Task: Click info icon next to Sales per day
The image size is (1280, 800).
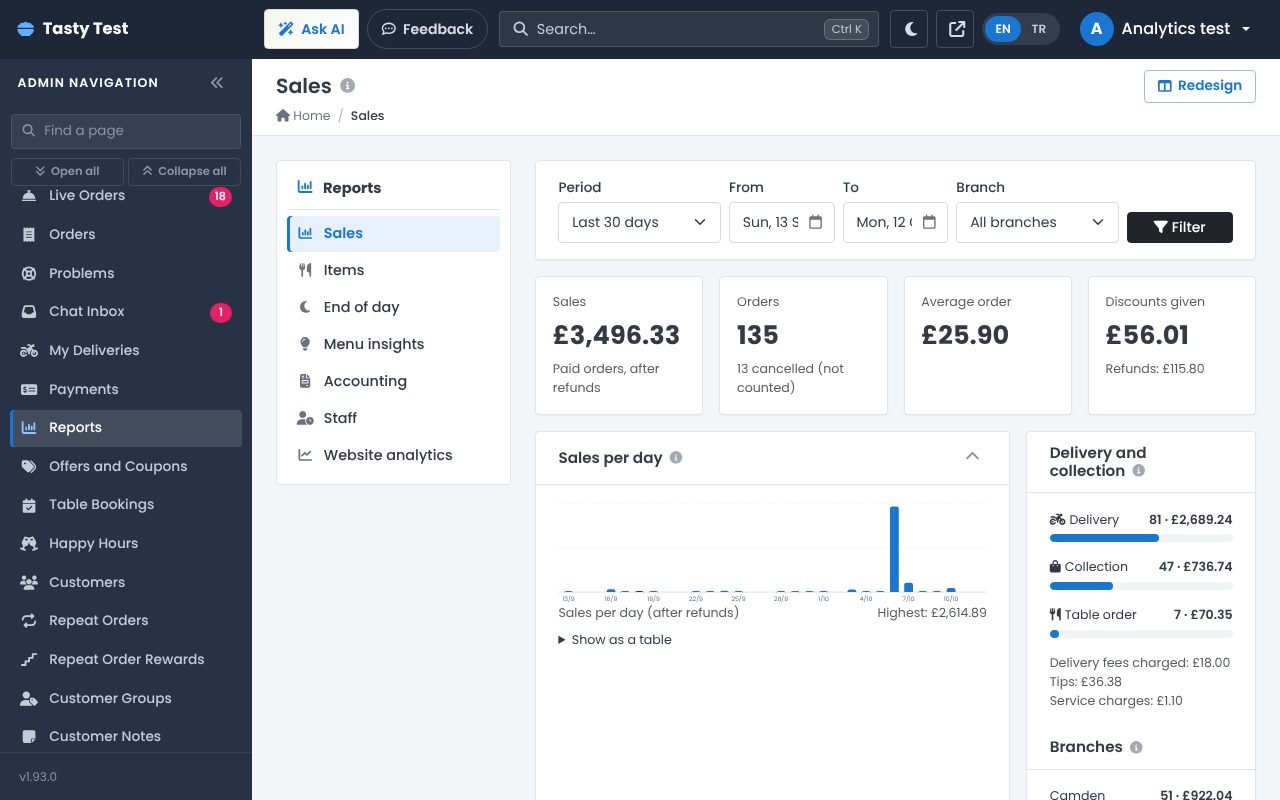Action: click(676, 458)
